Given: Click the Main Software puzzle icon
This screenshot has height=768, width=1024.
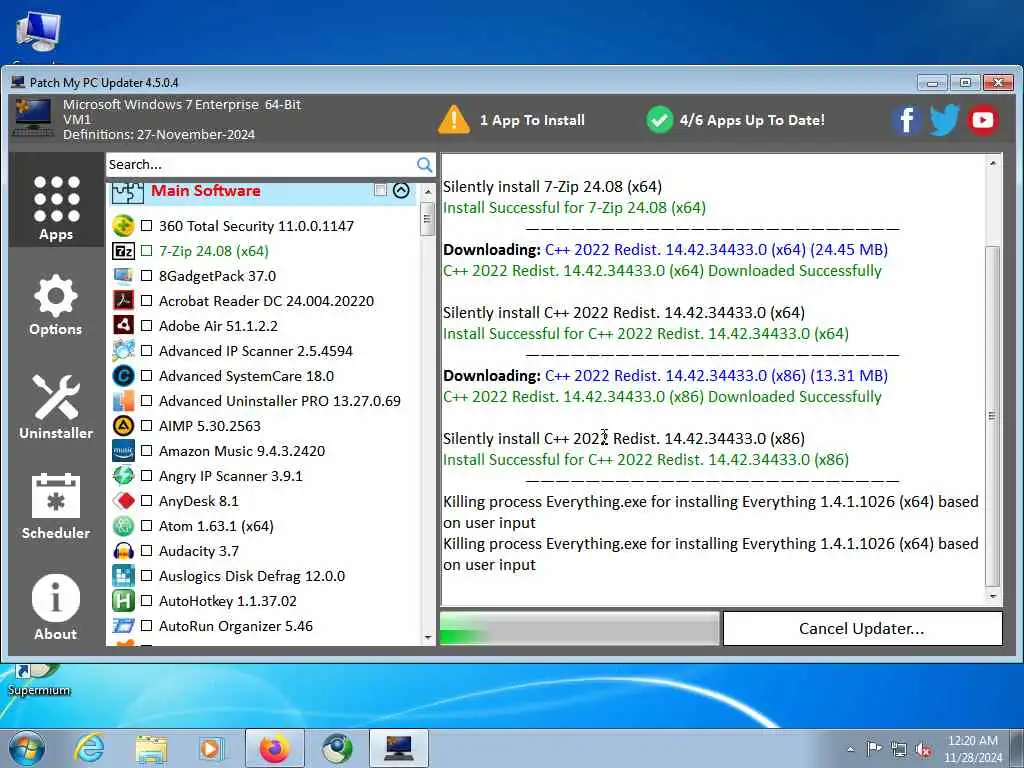Looking at the screenshot, I should tap(127, 193).
